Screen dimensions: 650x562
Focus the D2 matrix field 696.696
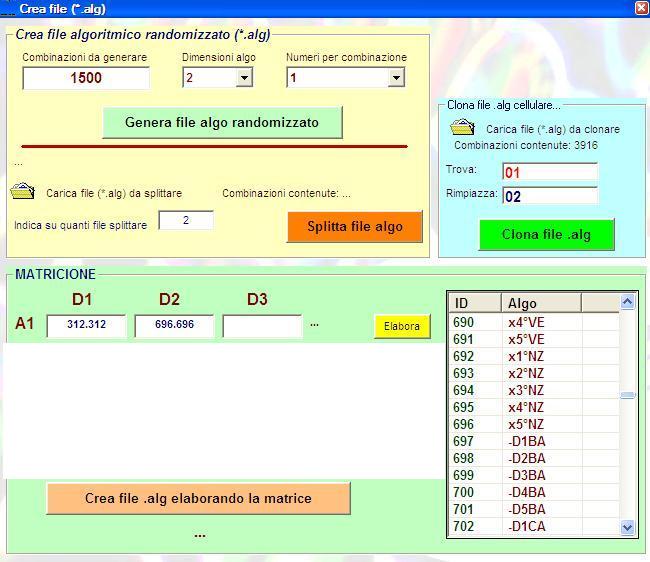[x=174, y=325]
